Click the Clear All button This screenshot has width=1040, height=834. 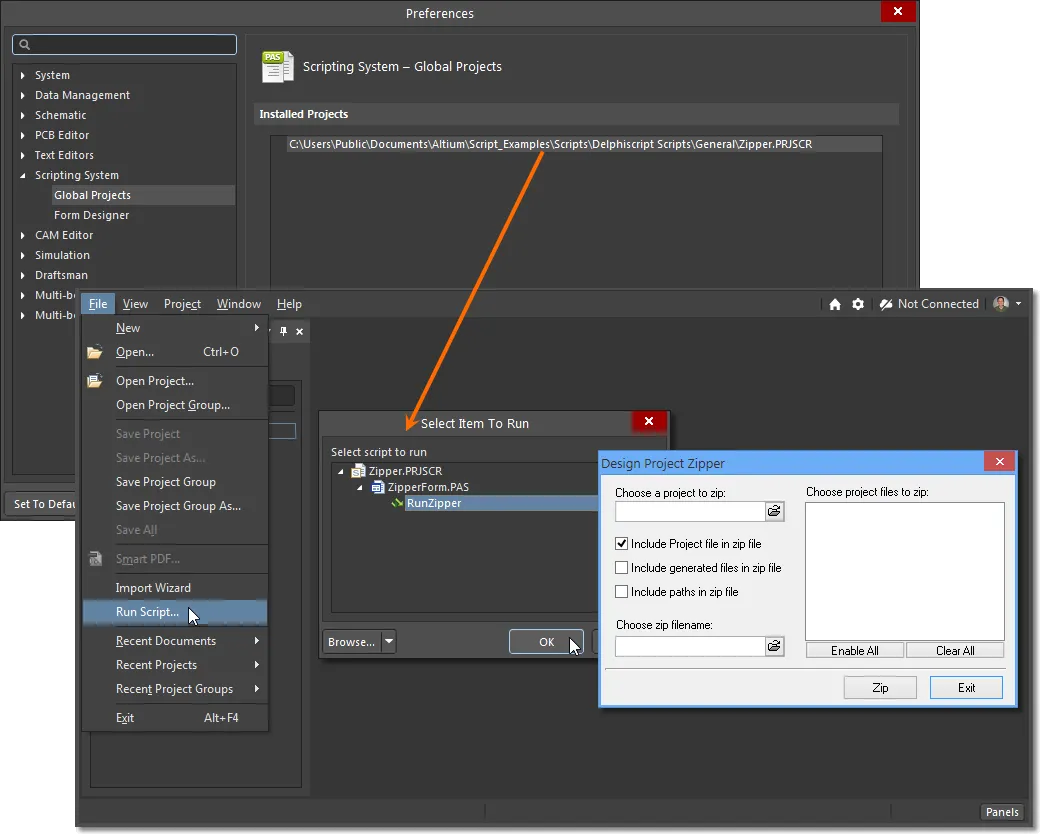click(955, 650)
